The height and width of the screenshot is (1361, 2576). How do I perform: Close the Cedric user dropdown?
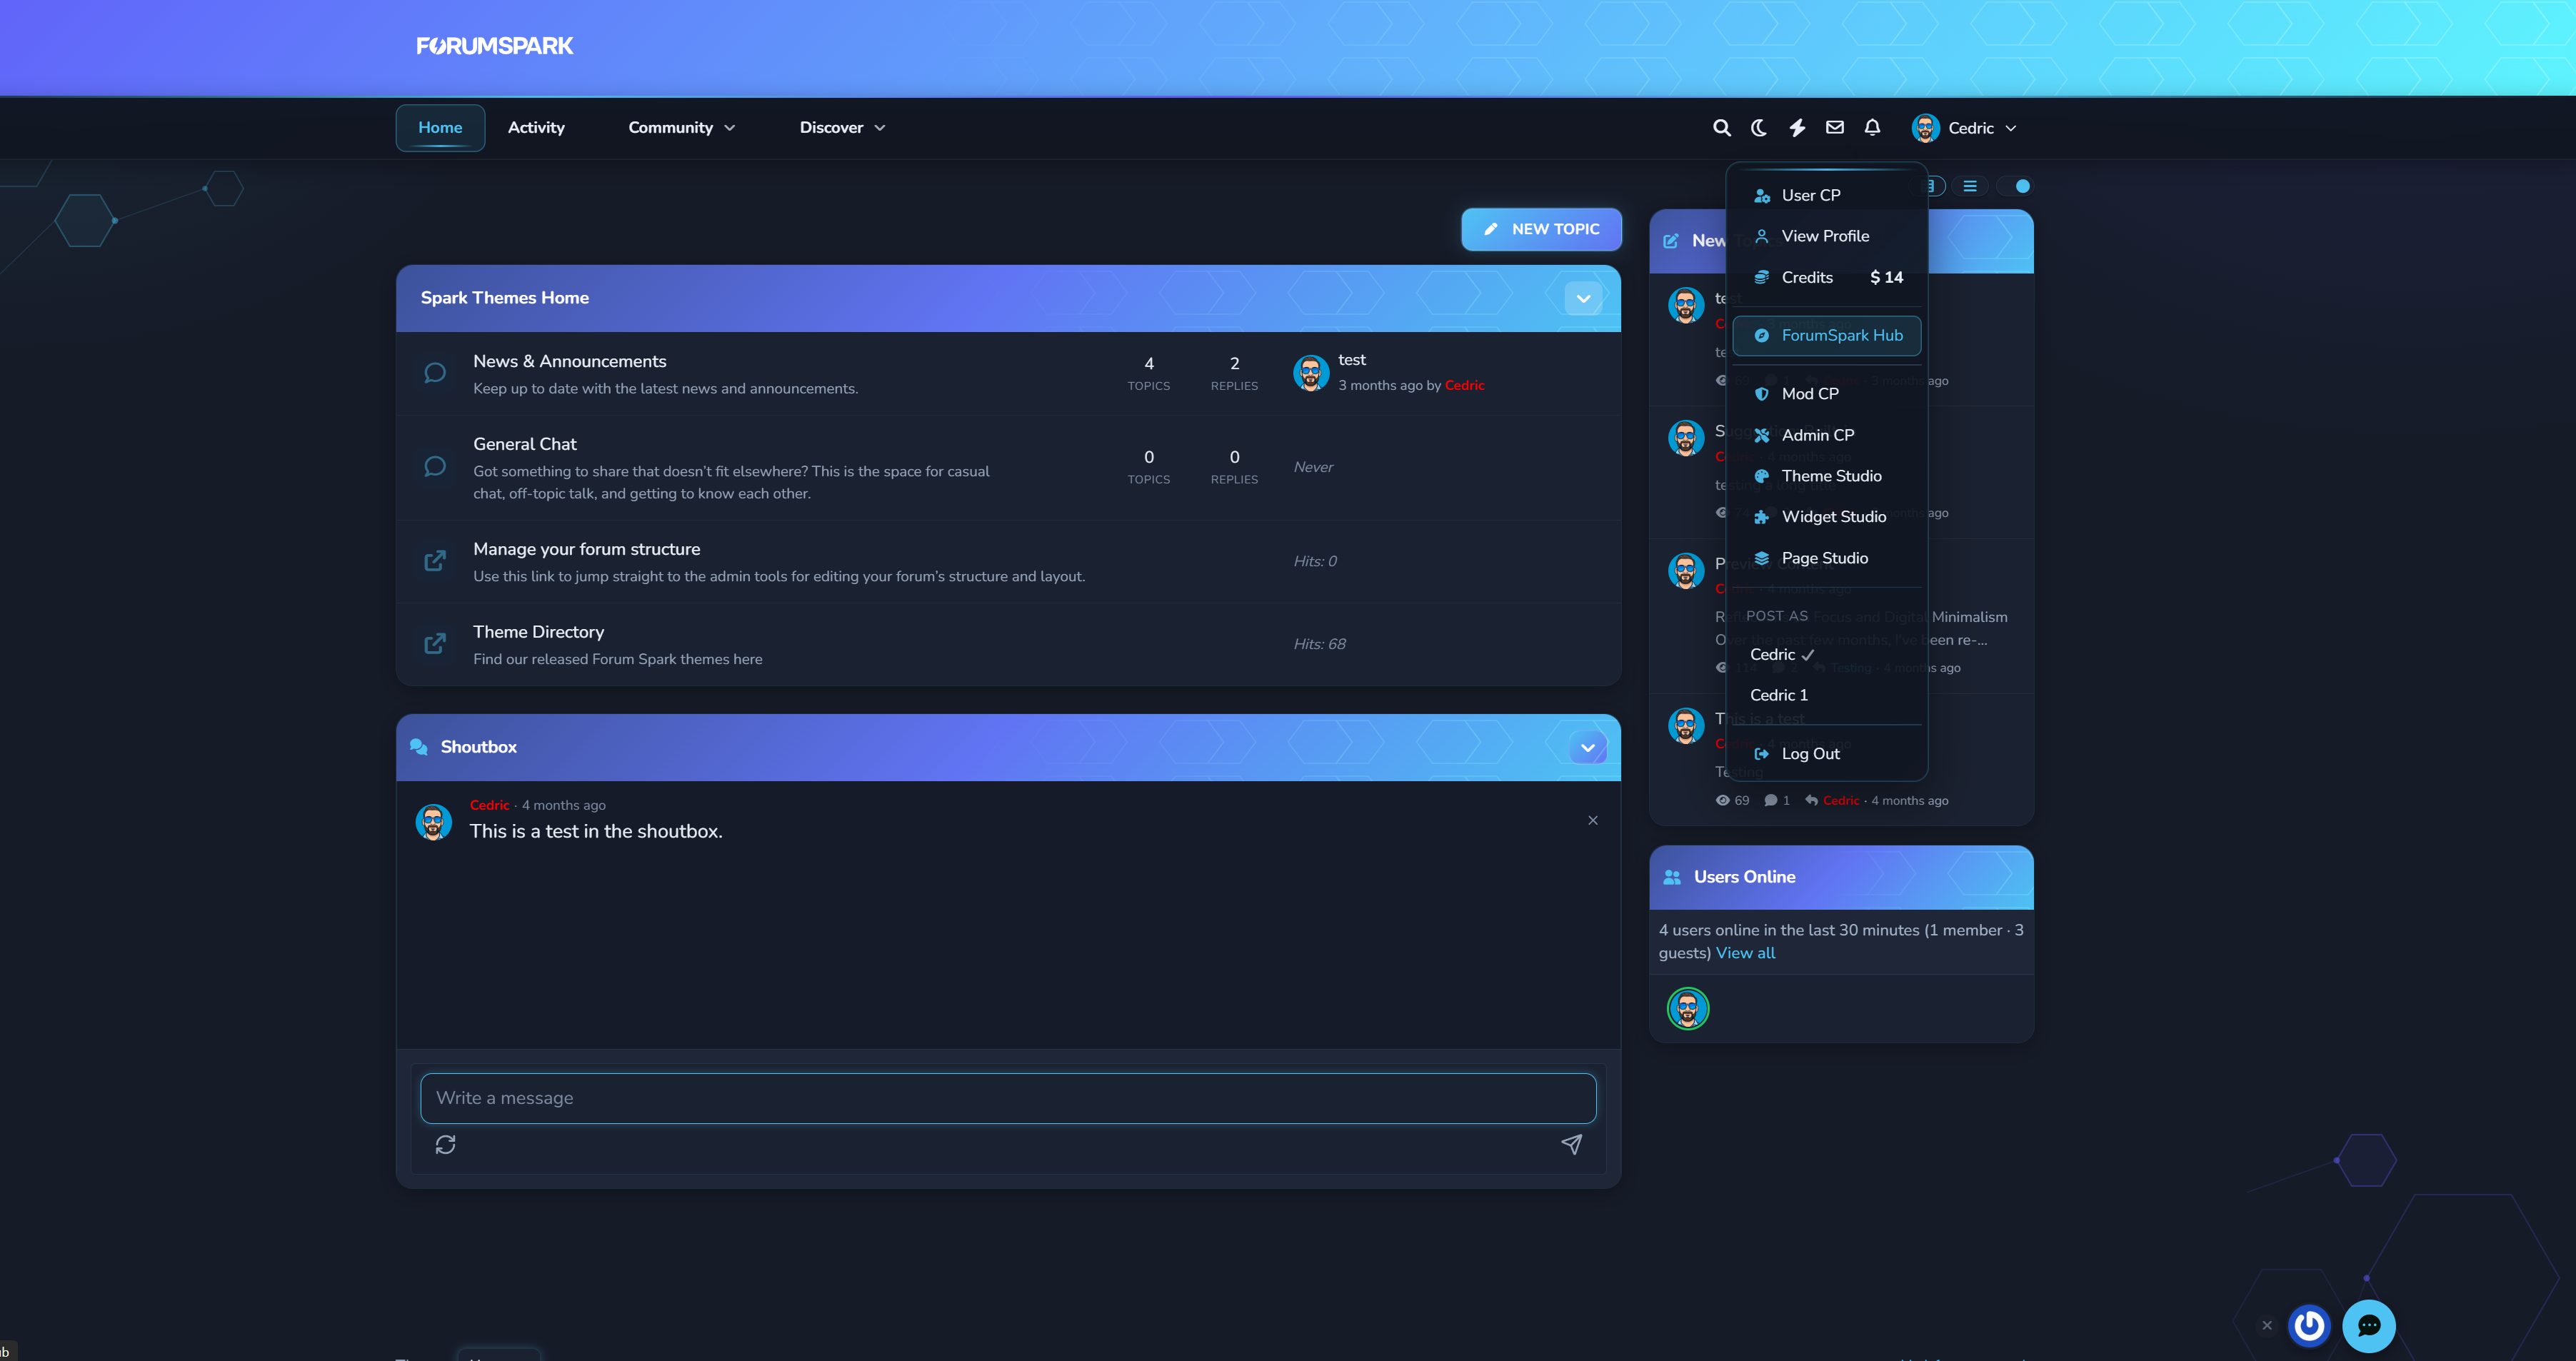pyautogui.click(x=1964, y=128)
